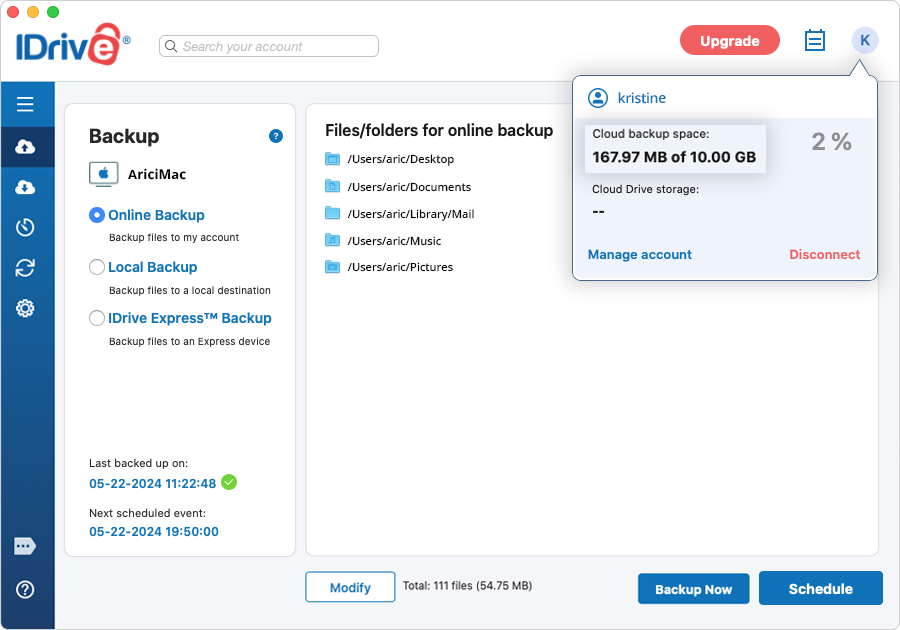Click the user icon beside kristine
The image size is (900, 630).
[x=598, y=98]
